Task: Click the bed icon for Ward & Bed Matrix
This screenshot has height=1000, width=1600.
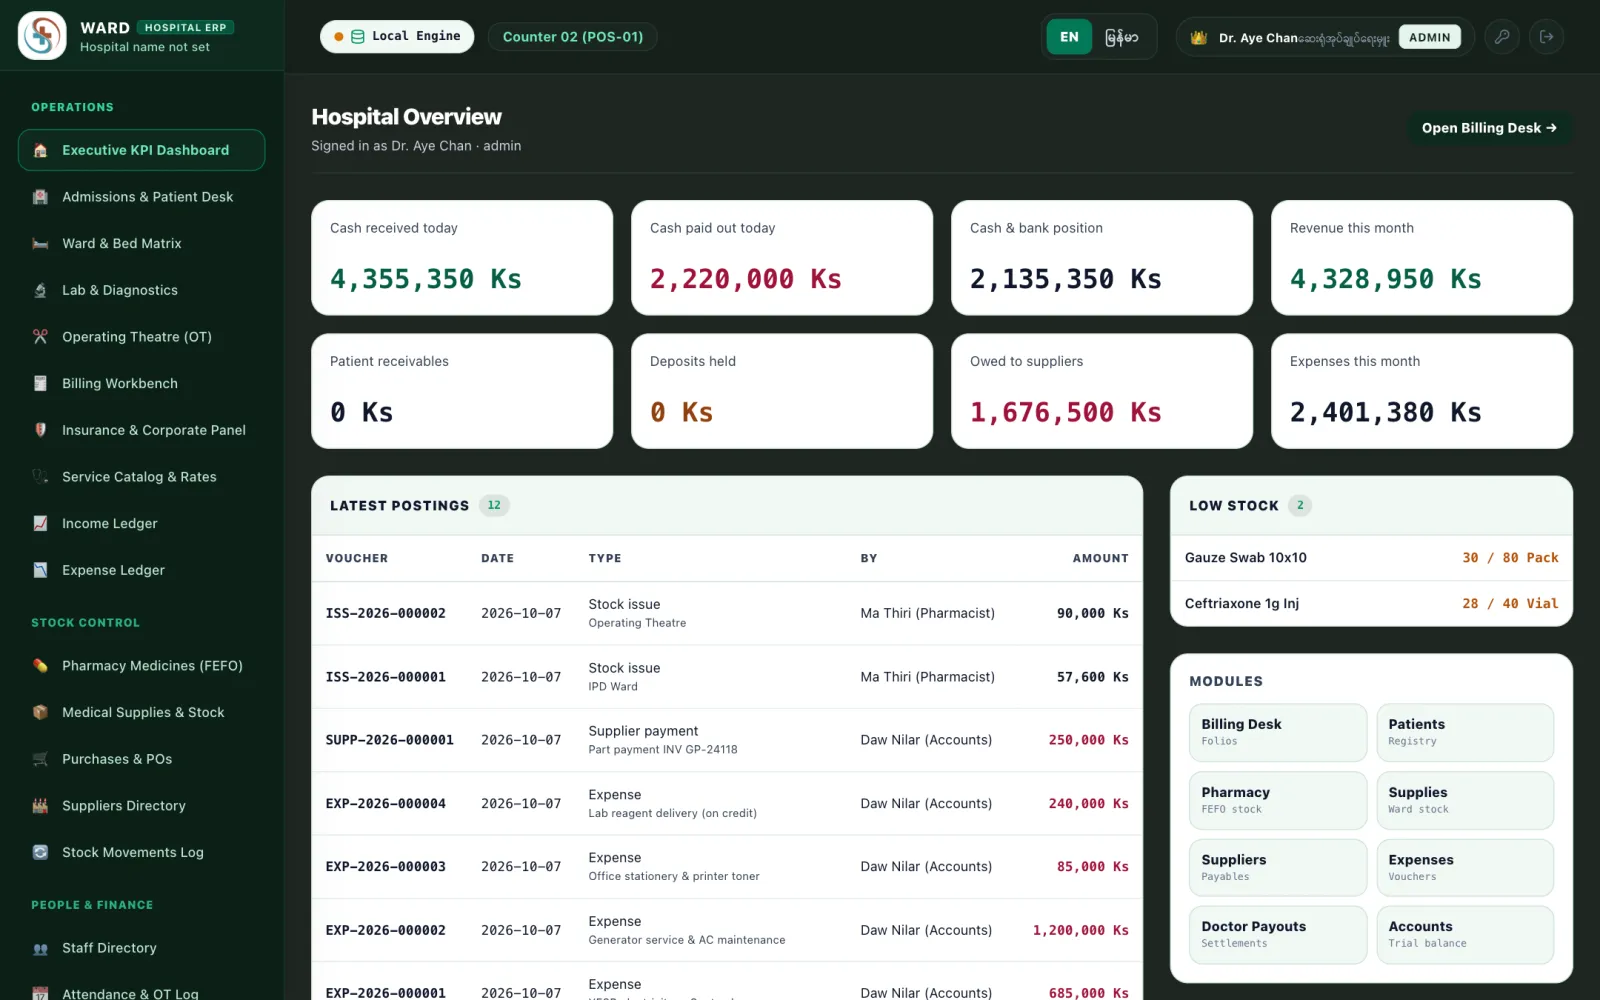Action: pos(40,244)
